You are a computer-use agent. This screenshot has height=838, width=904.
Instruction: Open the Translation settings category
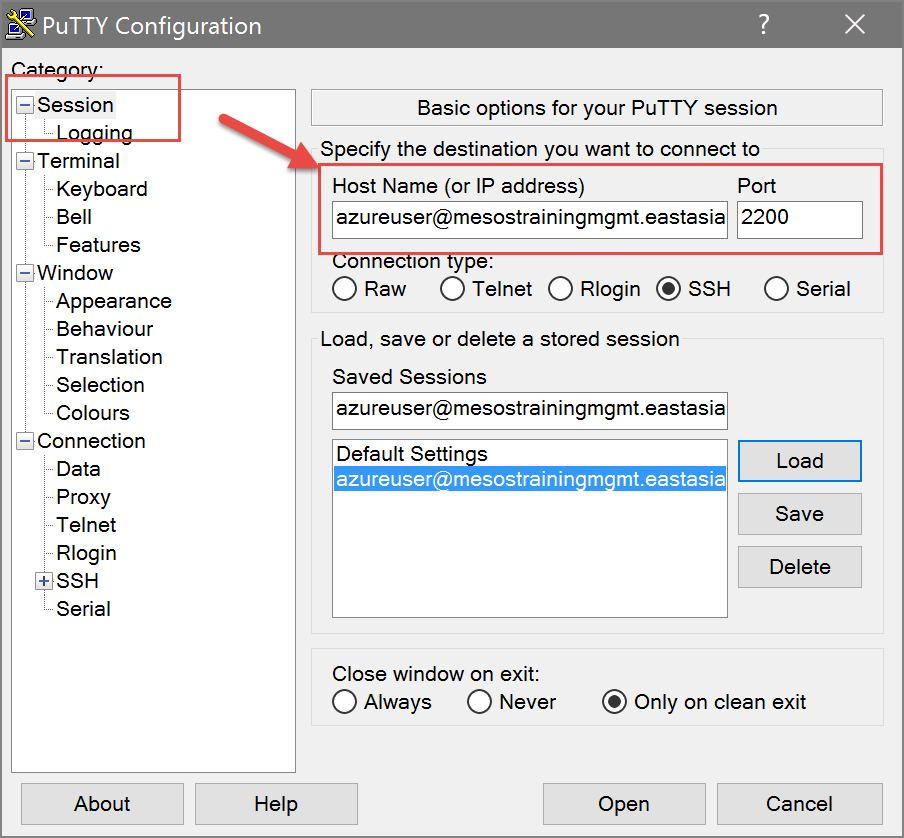[x=110, y=357]
